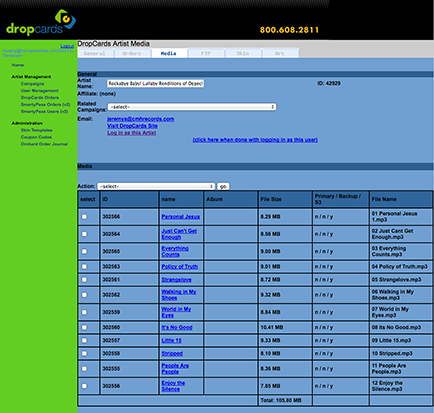Tick checkbox for Personal Jesus row
The width and height of the screenshot is (434, 413).
coord(84,217)
